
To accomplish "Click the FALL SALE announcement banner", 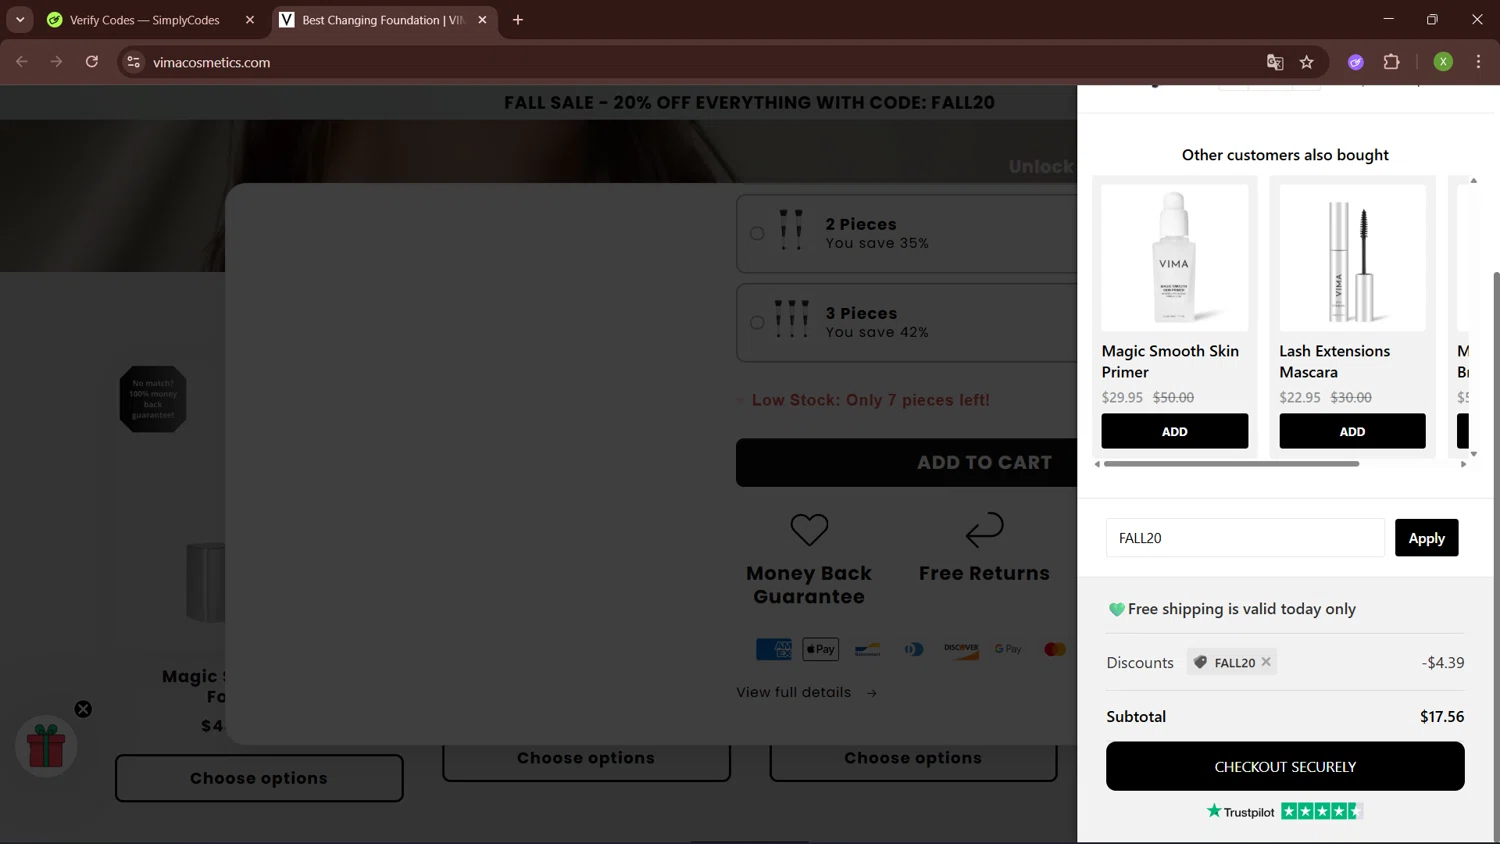I will click(x=749, y=103).
